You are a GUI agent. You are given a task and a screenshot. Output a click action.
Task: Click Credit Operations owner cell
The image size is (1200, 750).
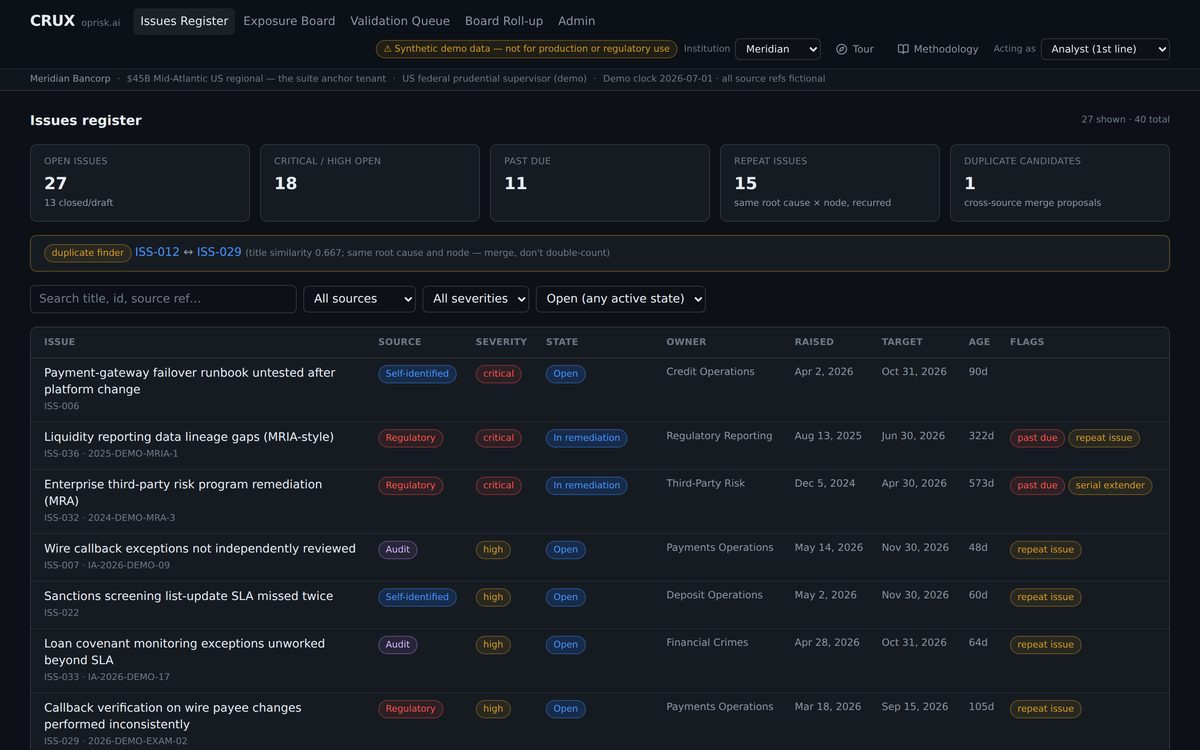[x=711, y=372]
